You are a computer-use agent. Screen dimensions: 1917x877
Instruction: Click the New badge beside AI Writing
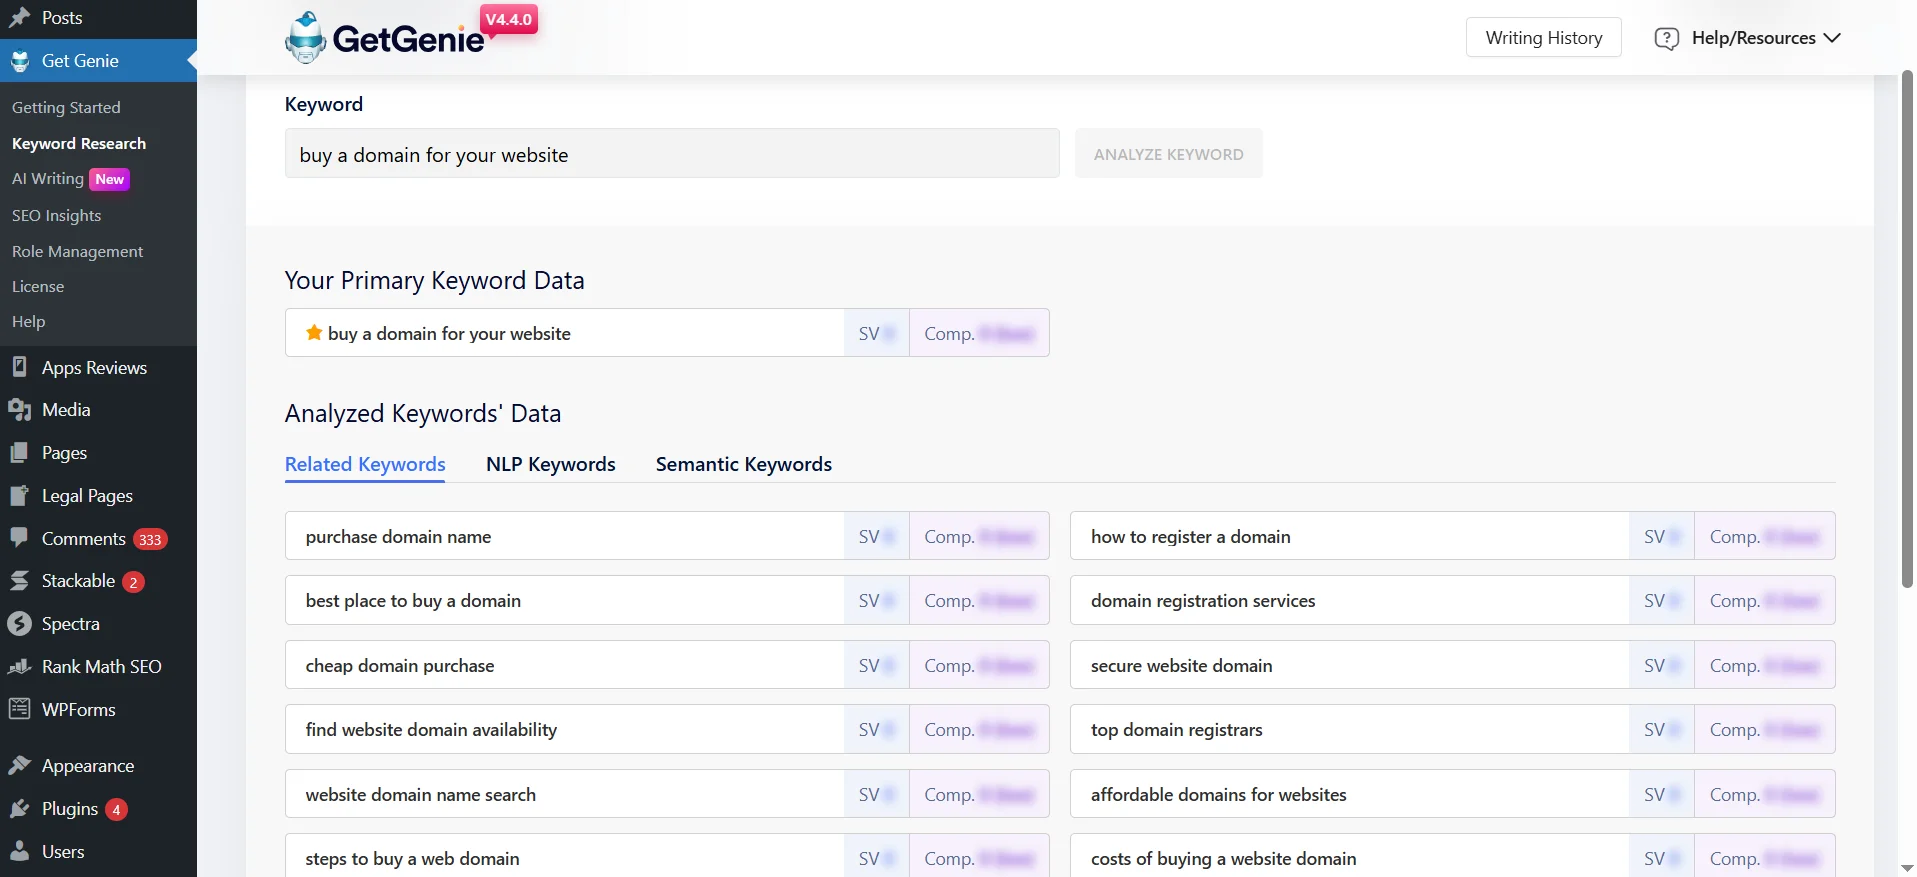(110, 179)
